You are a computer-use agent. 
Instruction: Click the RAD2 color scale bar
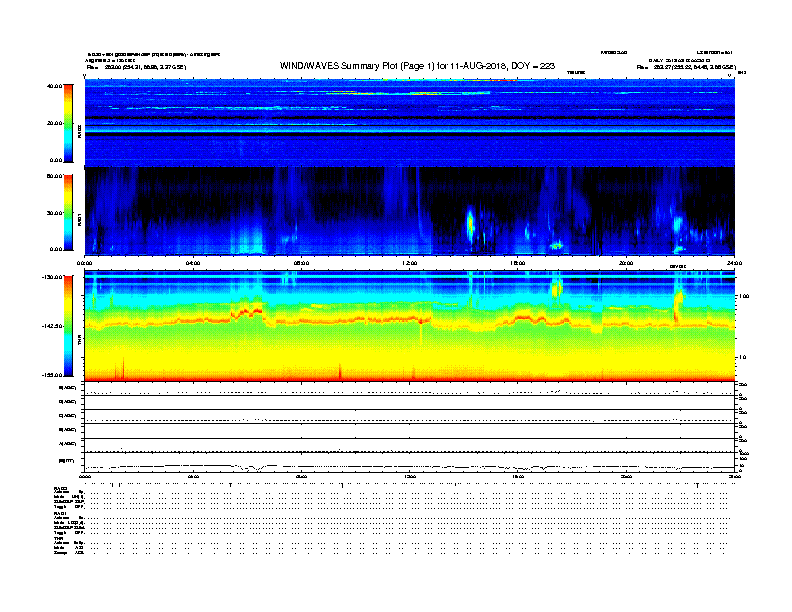pyautogui.click(x=68, y=123)
